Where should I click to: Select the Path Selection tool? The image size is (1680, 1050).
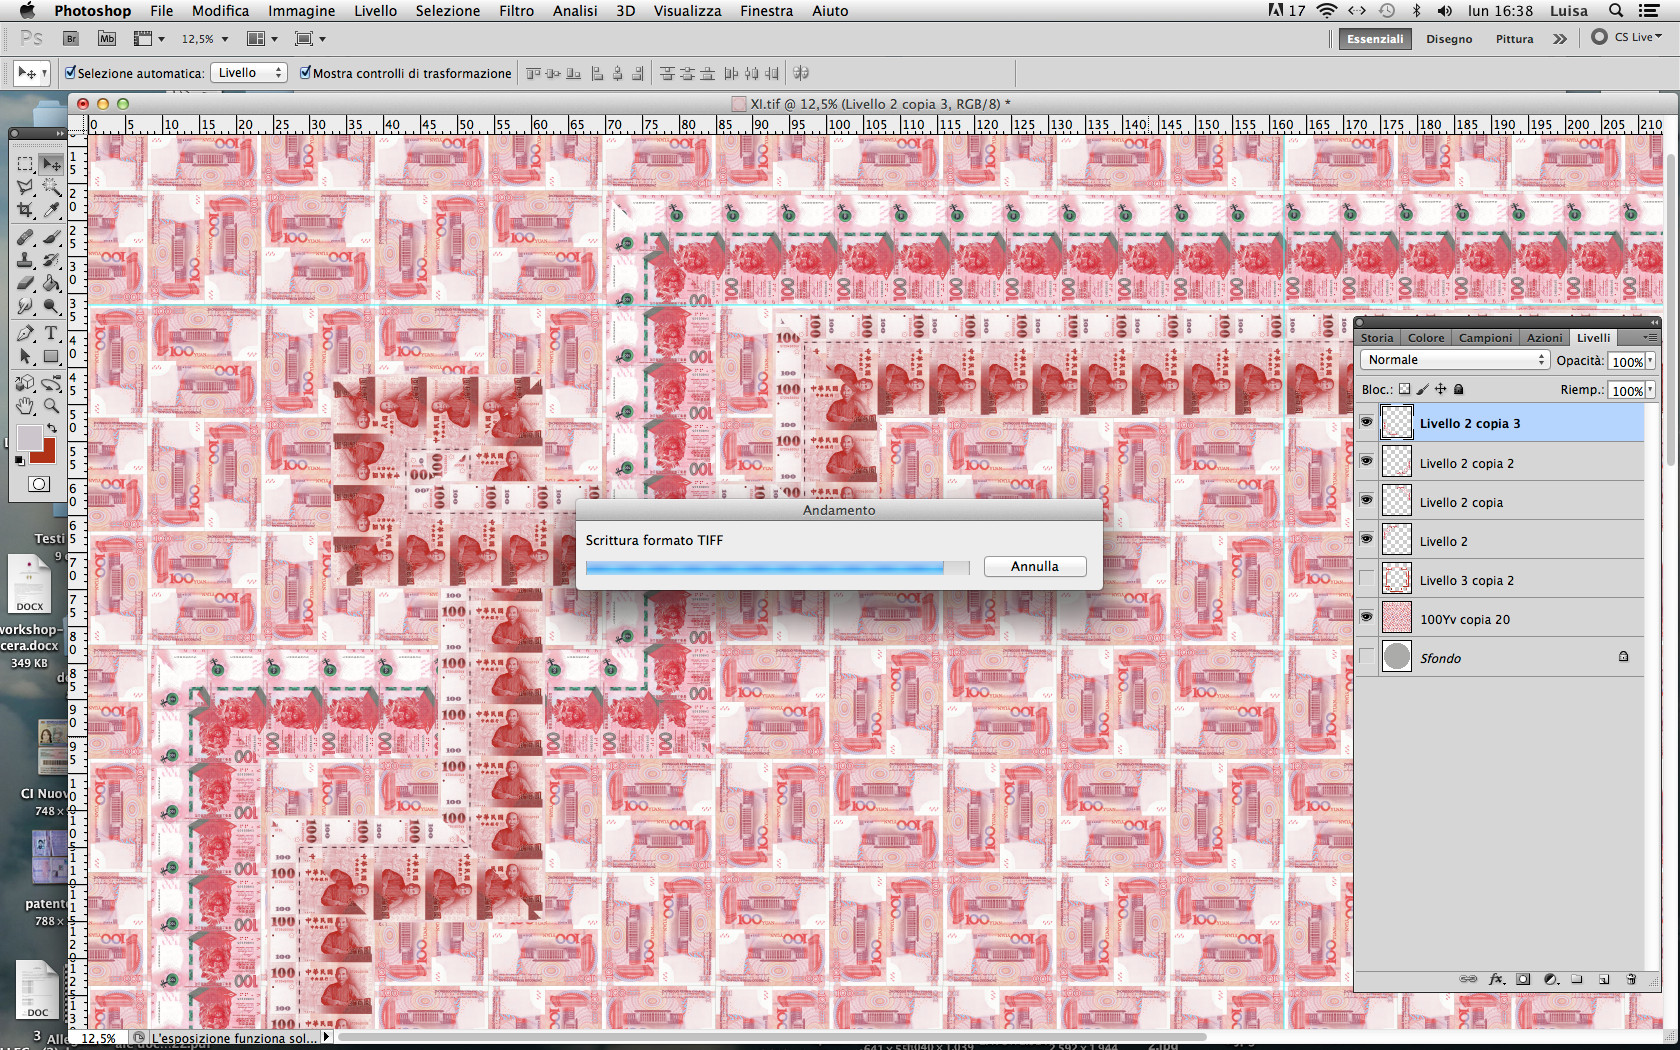25,357
